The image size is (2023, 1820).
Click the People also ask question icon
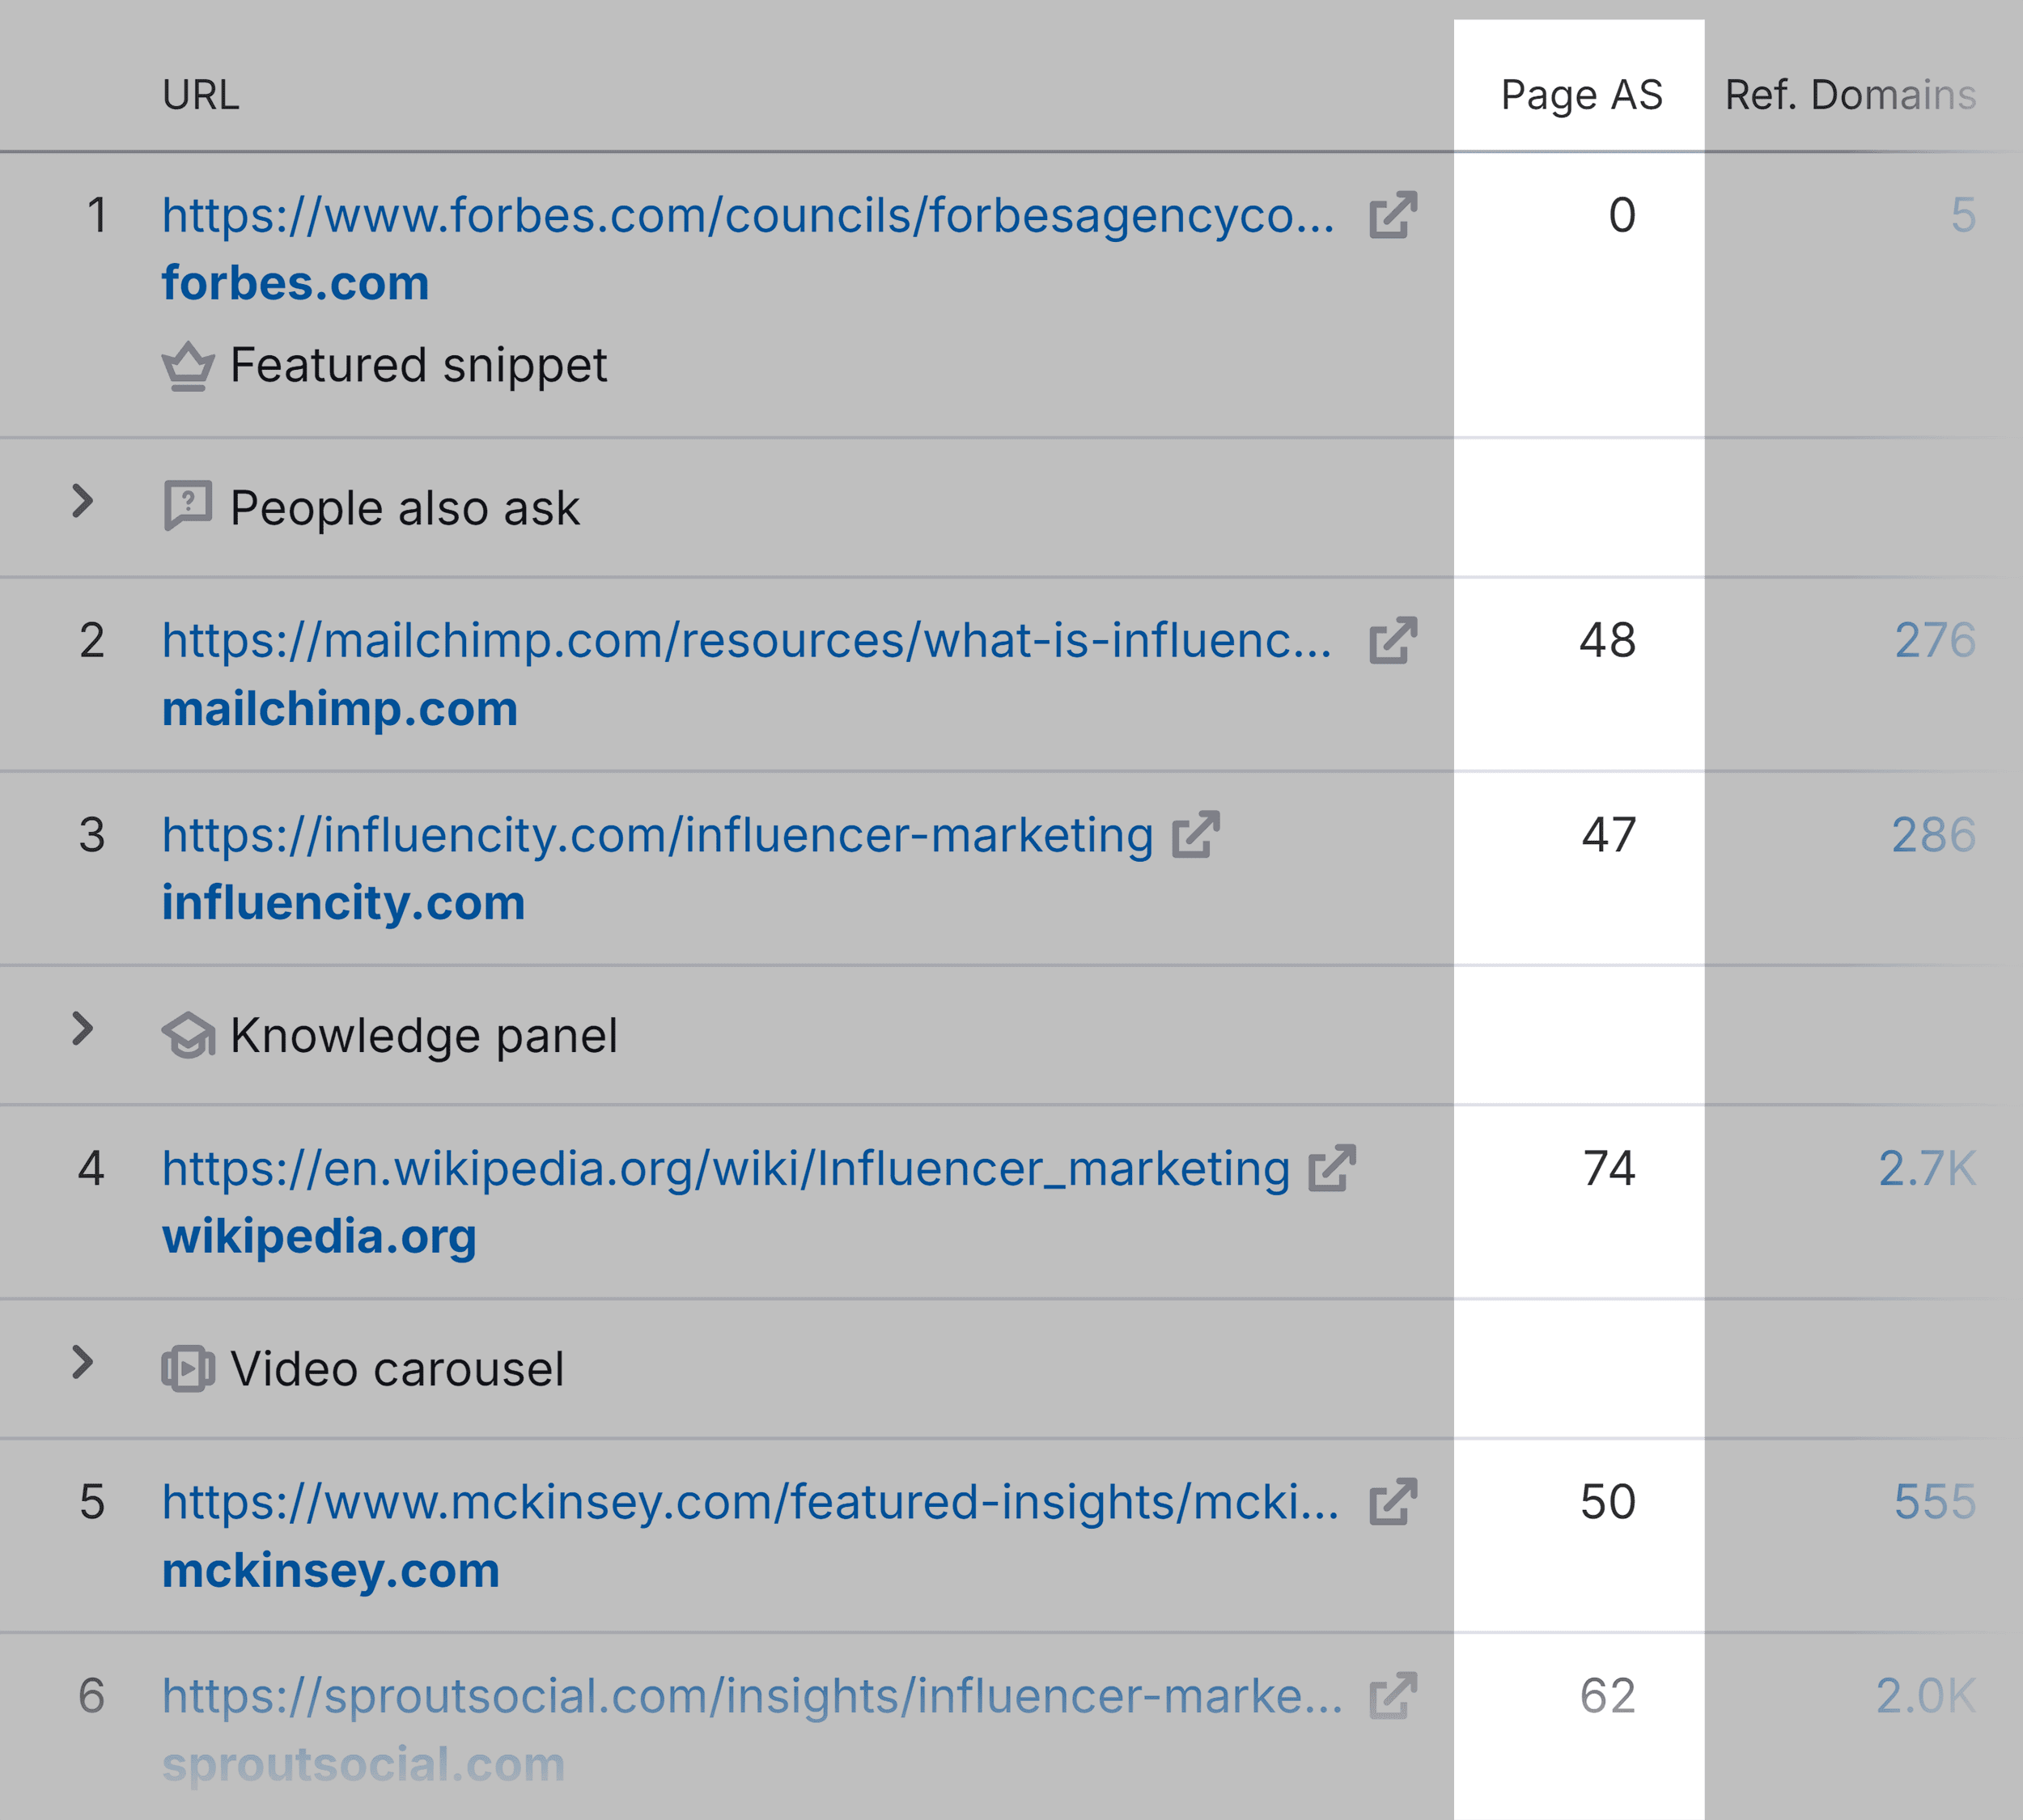pyautogui.click(x=188, y=506)
